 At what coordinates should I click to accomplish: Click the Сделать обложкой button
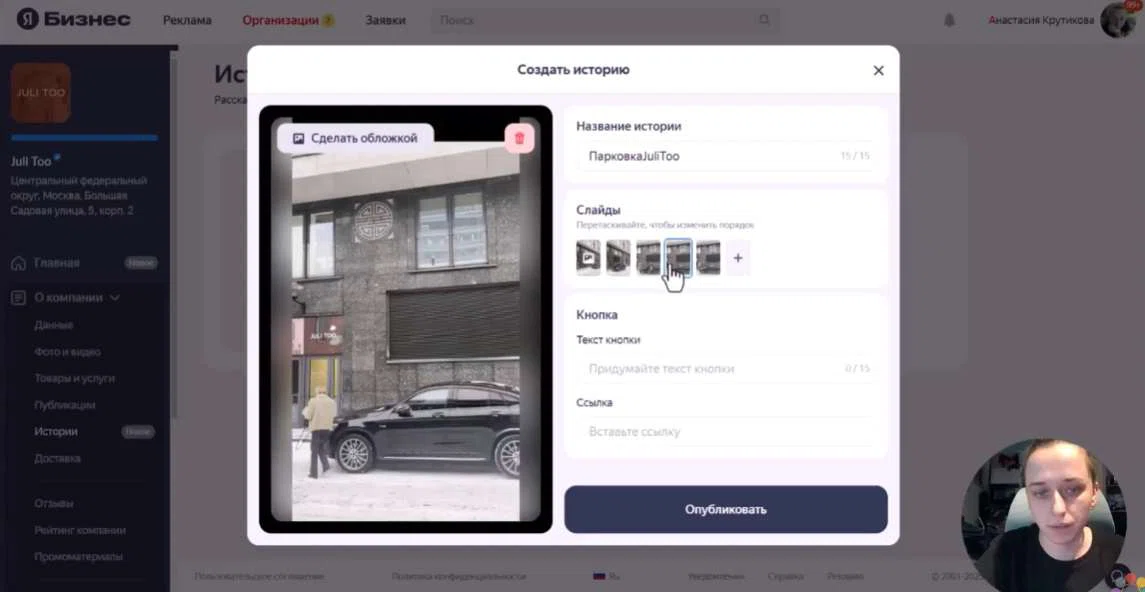(355, 138)
